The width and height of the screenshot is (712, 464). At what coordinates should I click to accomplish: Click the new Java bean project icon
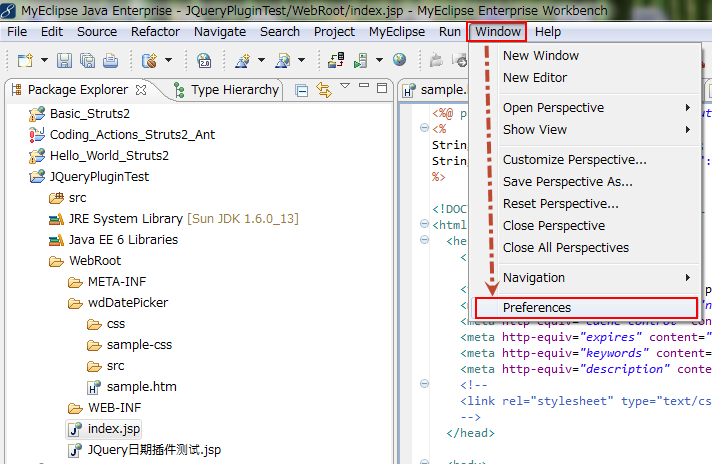(149, 60)
